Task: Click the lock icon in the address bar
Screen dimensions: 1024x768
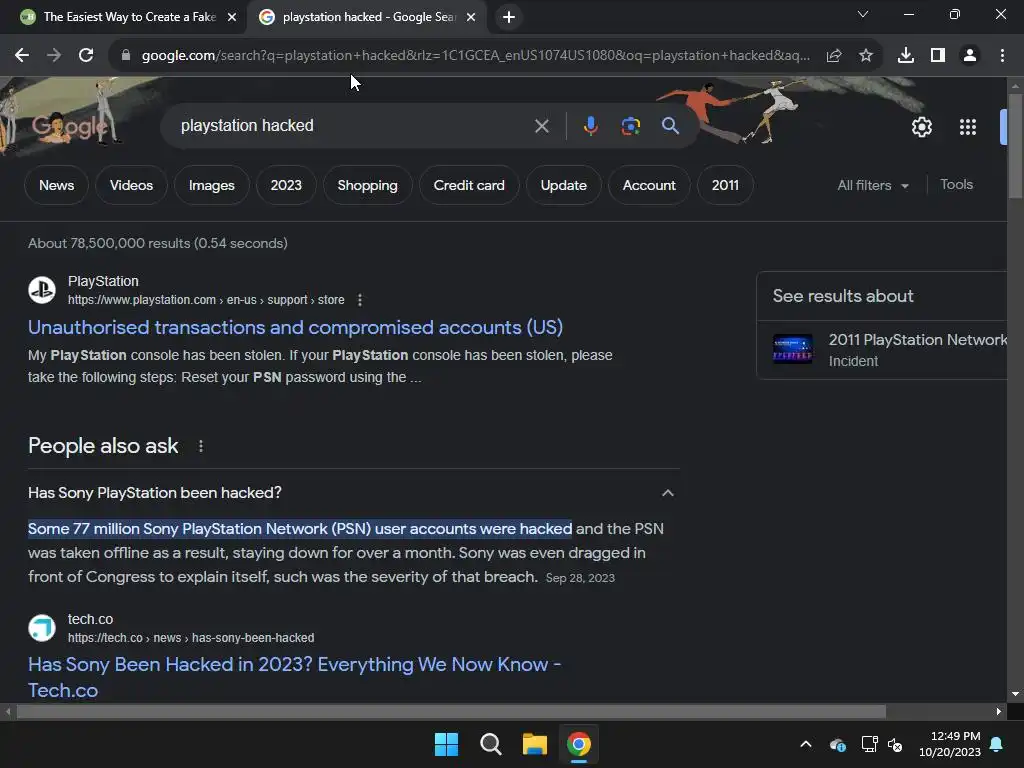Action: coord(125,56)
